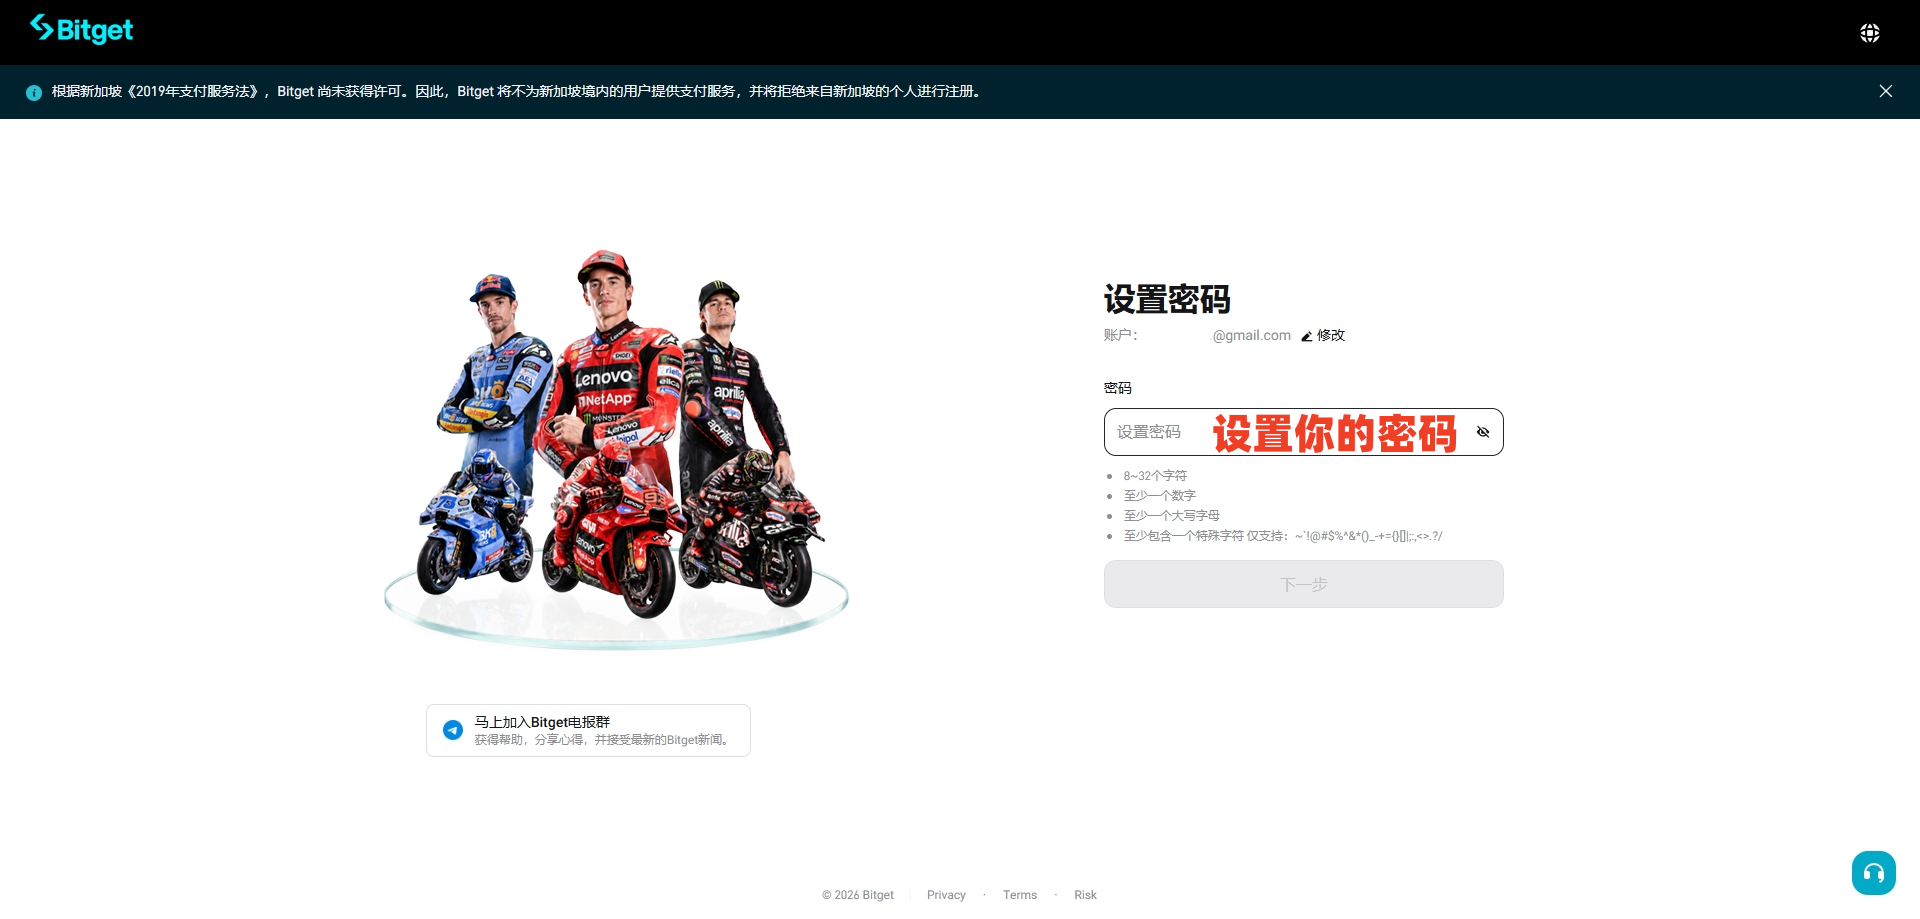
Task: Open the customer support headset button
Action: (1873, 873)
